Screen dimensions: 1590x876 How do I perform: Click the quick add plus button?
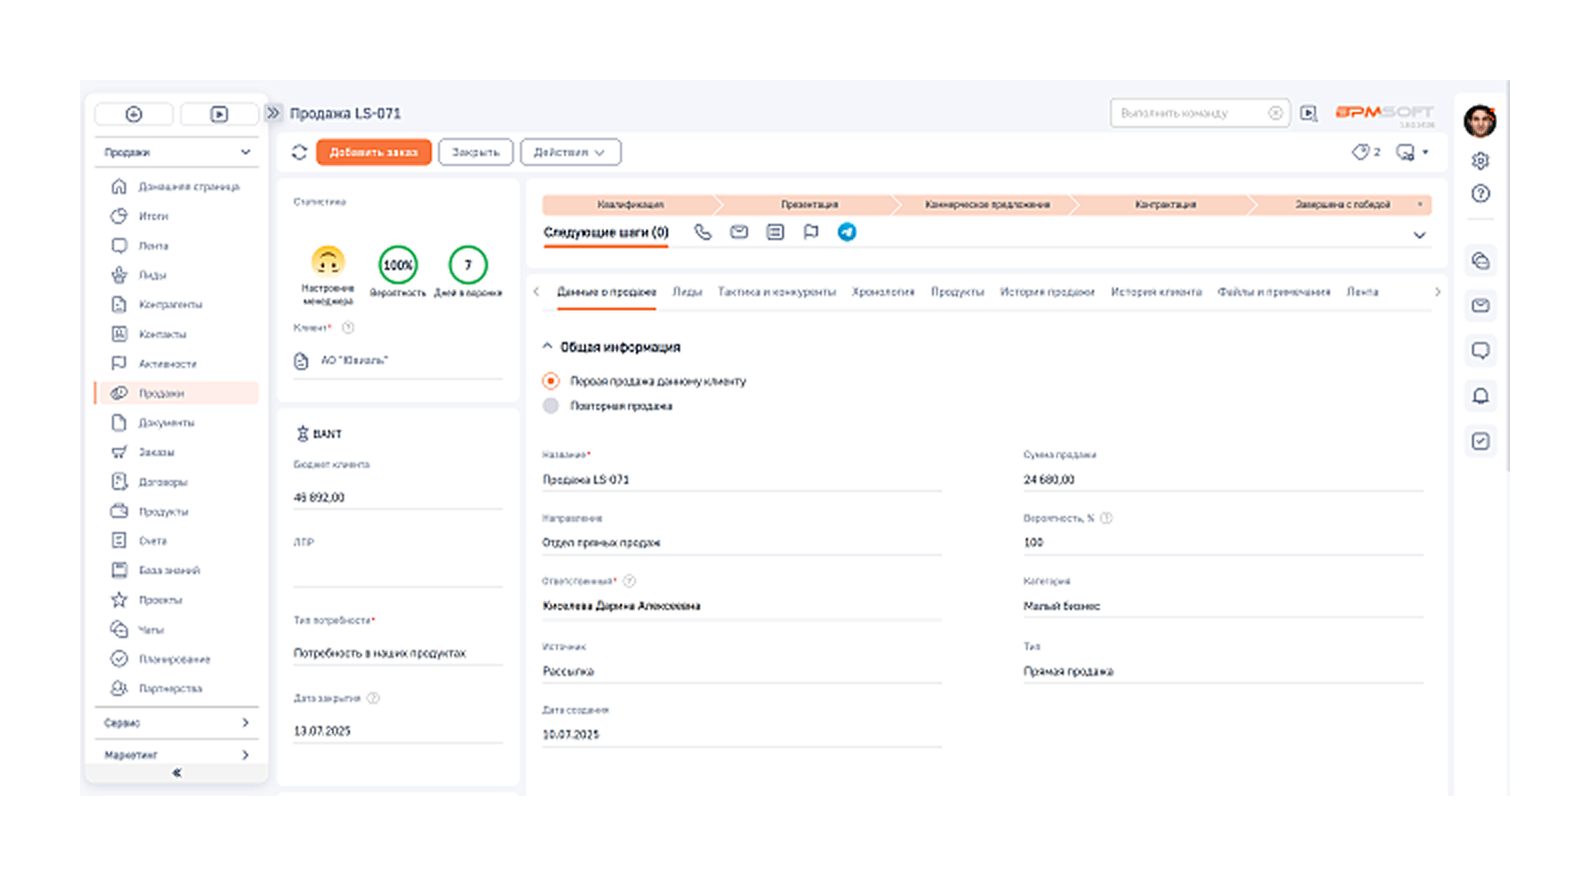(134, 114)
